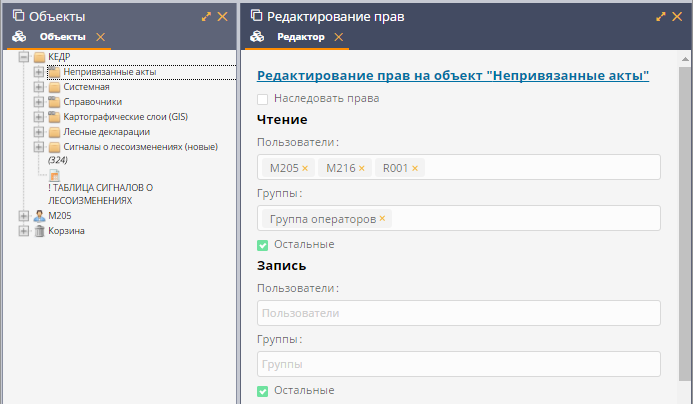Select the Редактор tab
This screenshot has height=404, width=693.
pyautogui.click(x=300, y=37)
